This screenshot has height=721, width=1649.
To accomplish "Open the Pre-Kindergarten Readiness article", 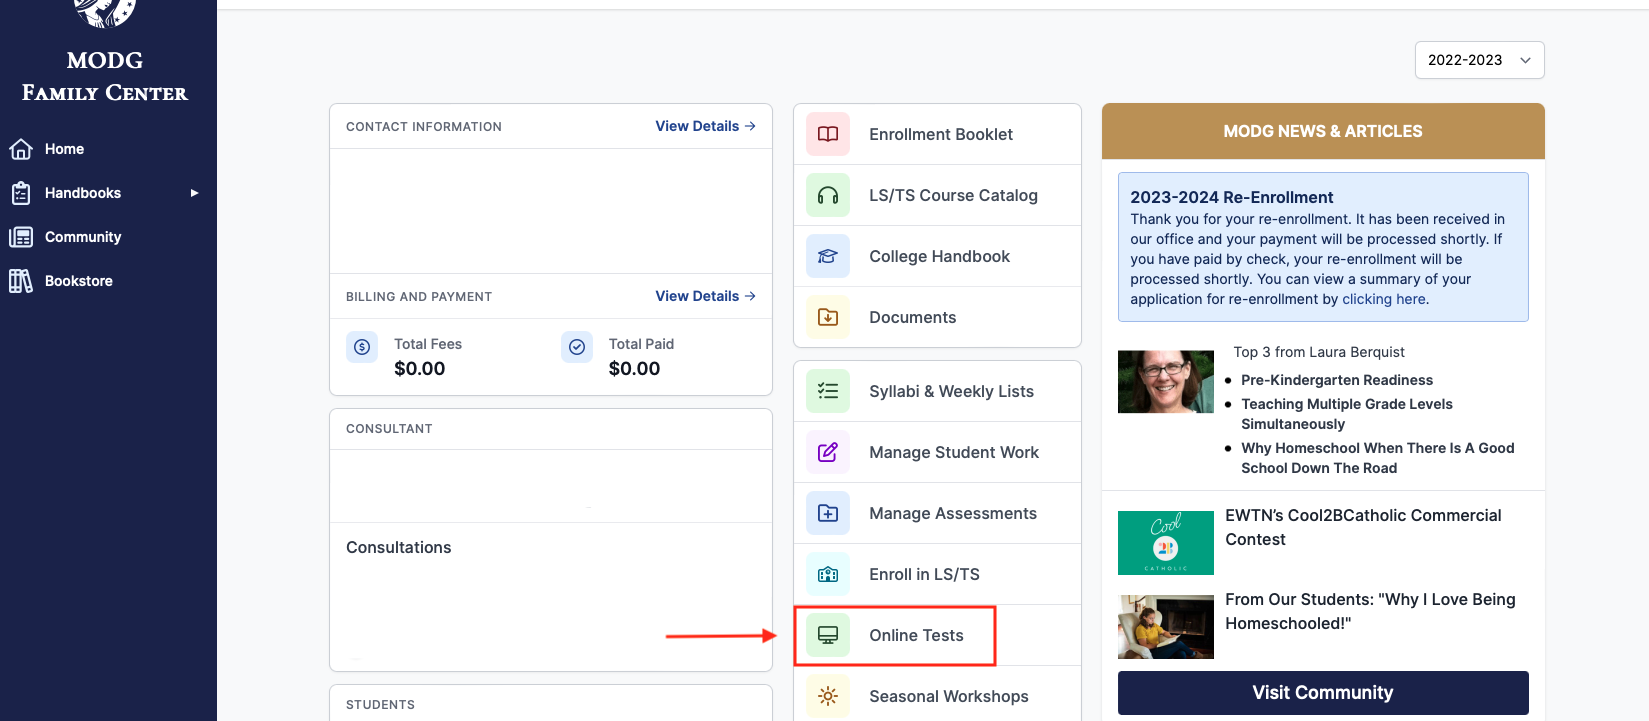I will point(1337,380).
